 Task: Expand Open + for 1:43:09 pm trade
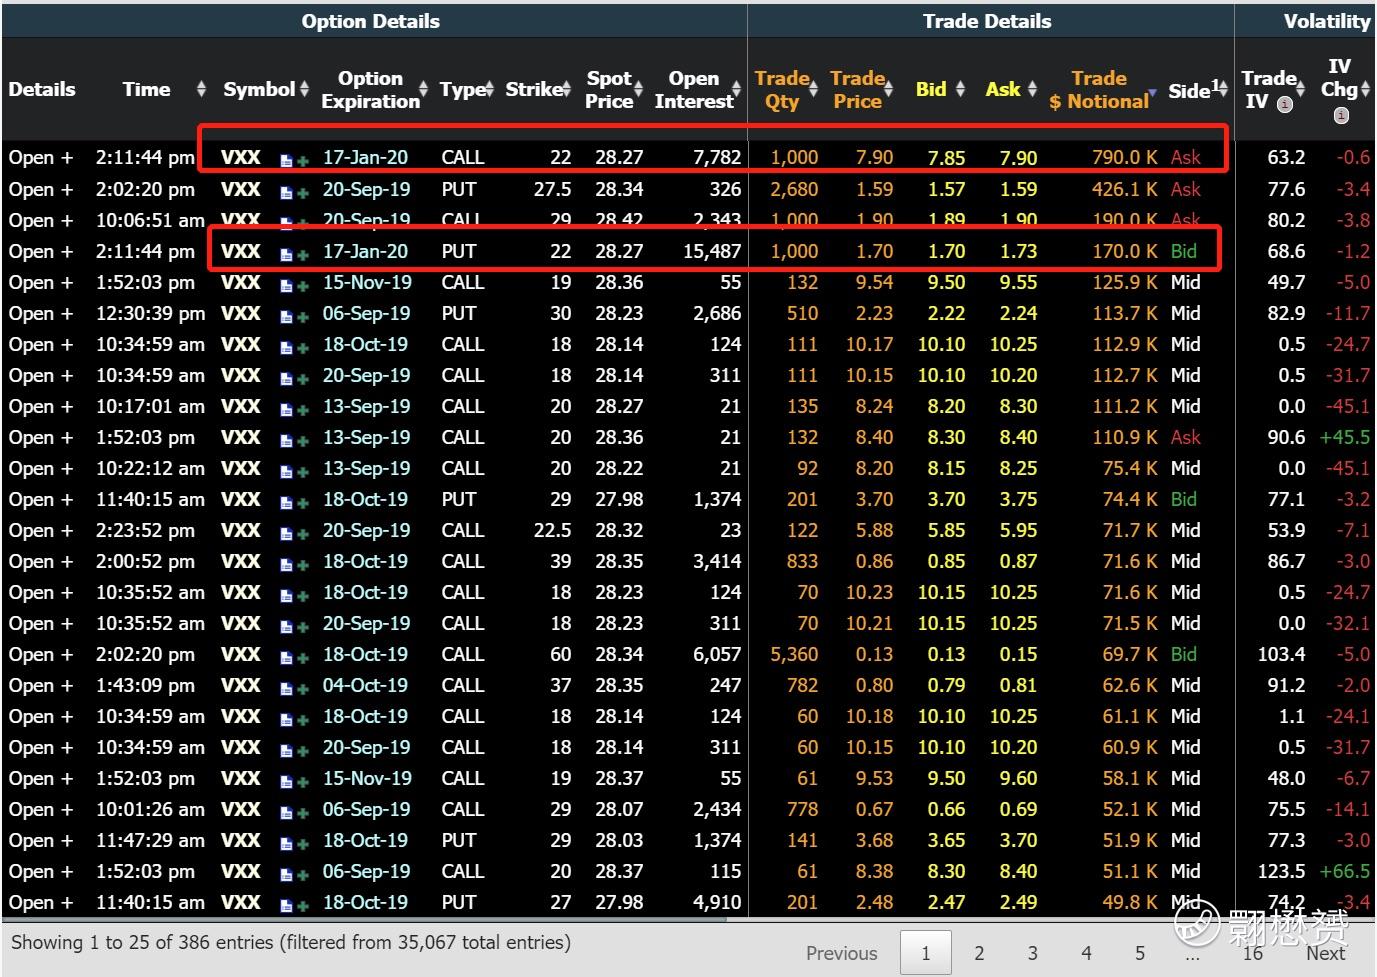pyautogui.click(x=41, y=686)
